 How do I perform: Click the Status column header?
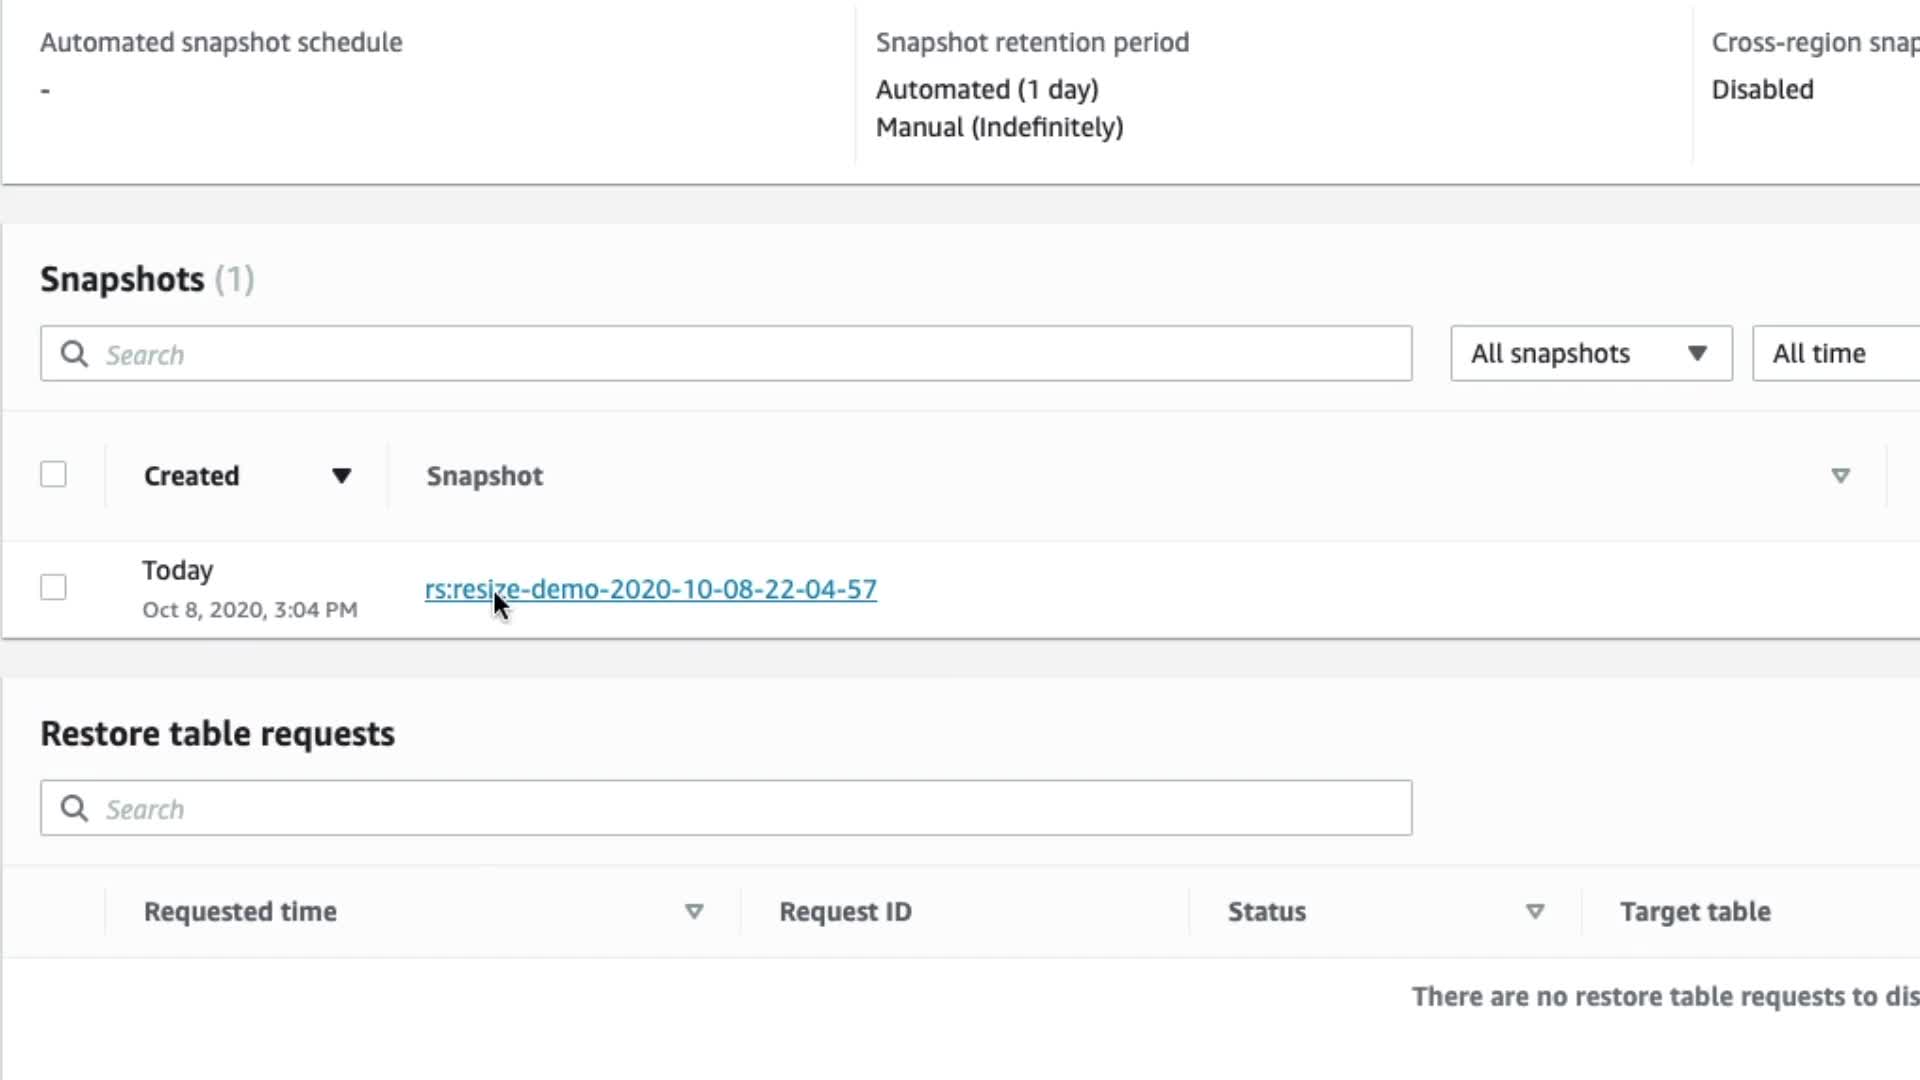coord(1267,912)
